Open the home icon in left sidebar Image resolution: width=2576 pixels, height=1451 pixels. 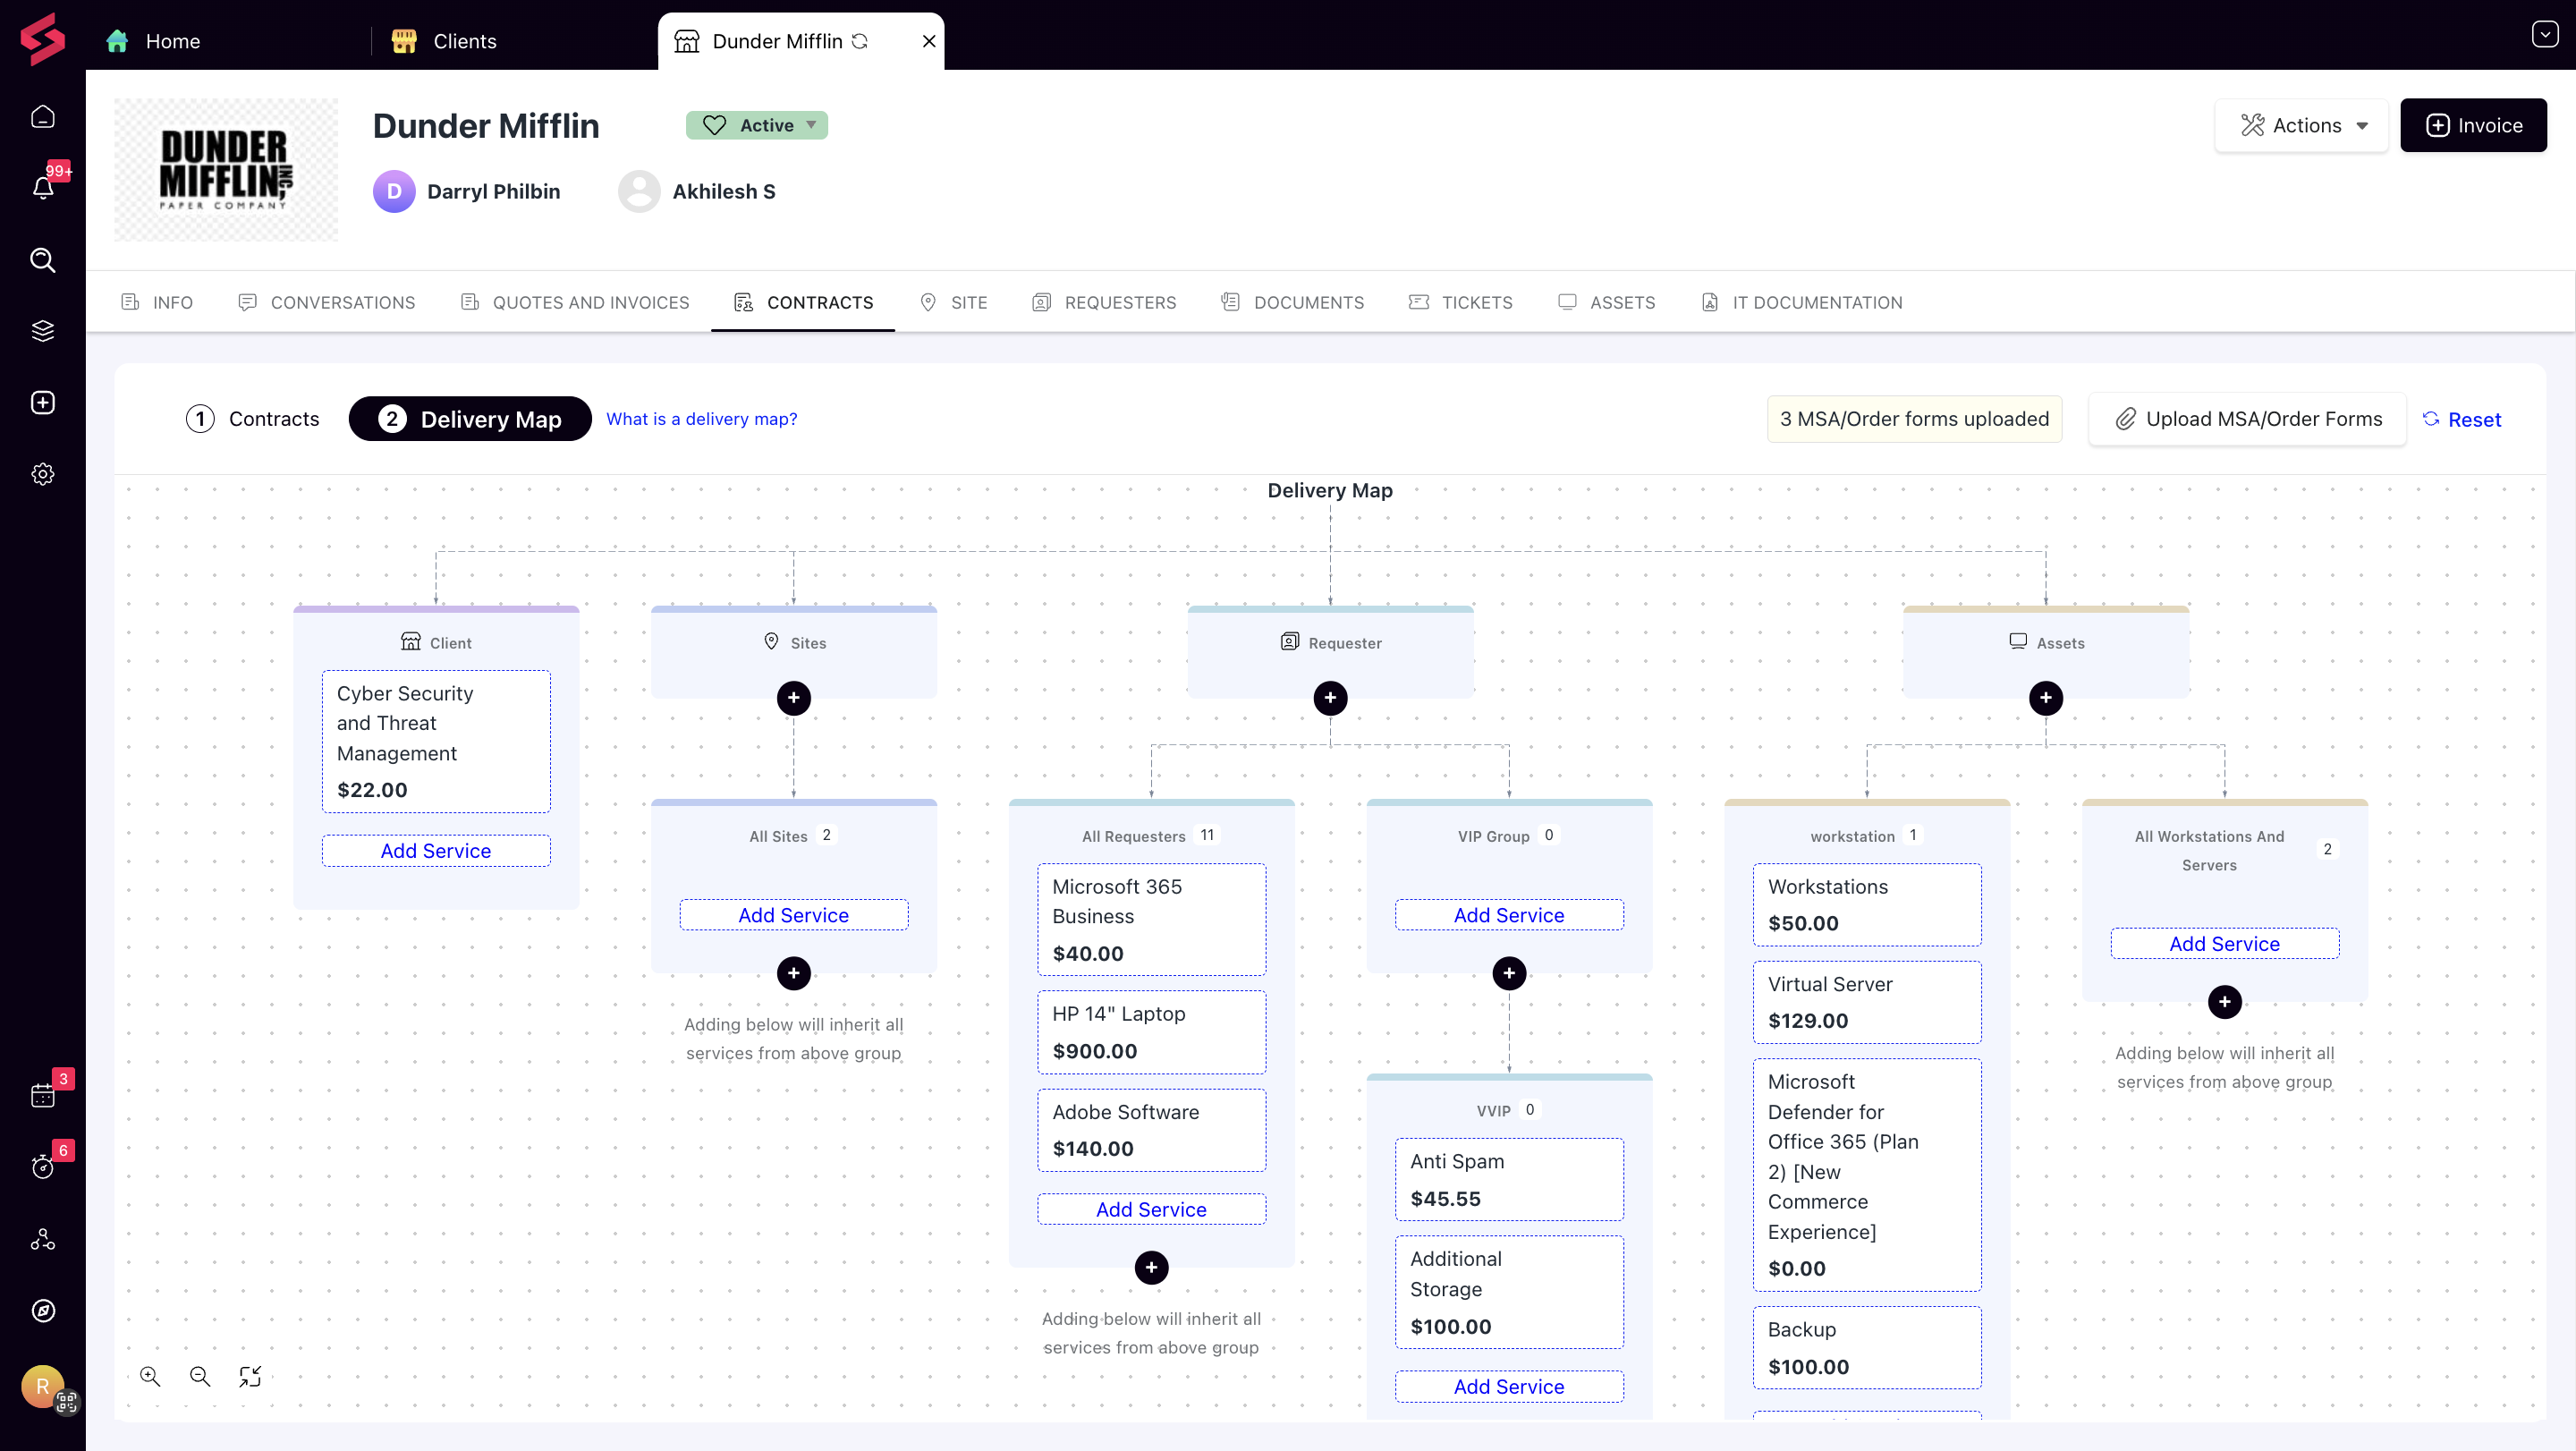[43, 117]
